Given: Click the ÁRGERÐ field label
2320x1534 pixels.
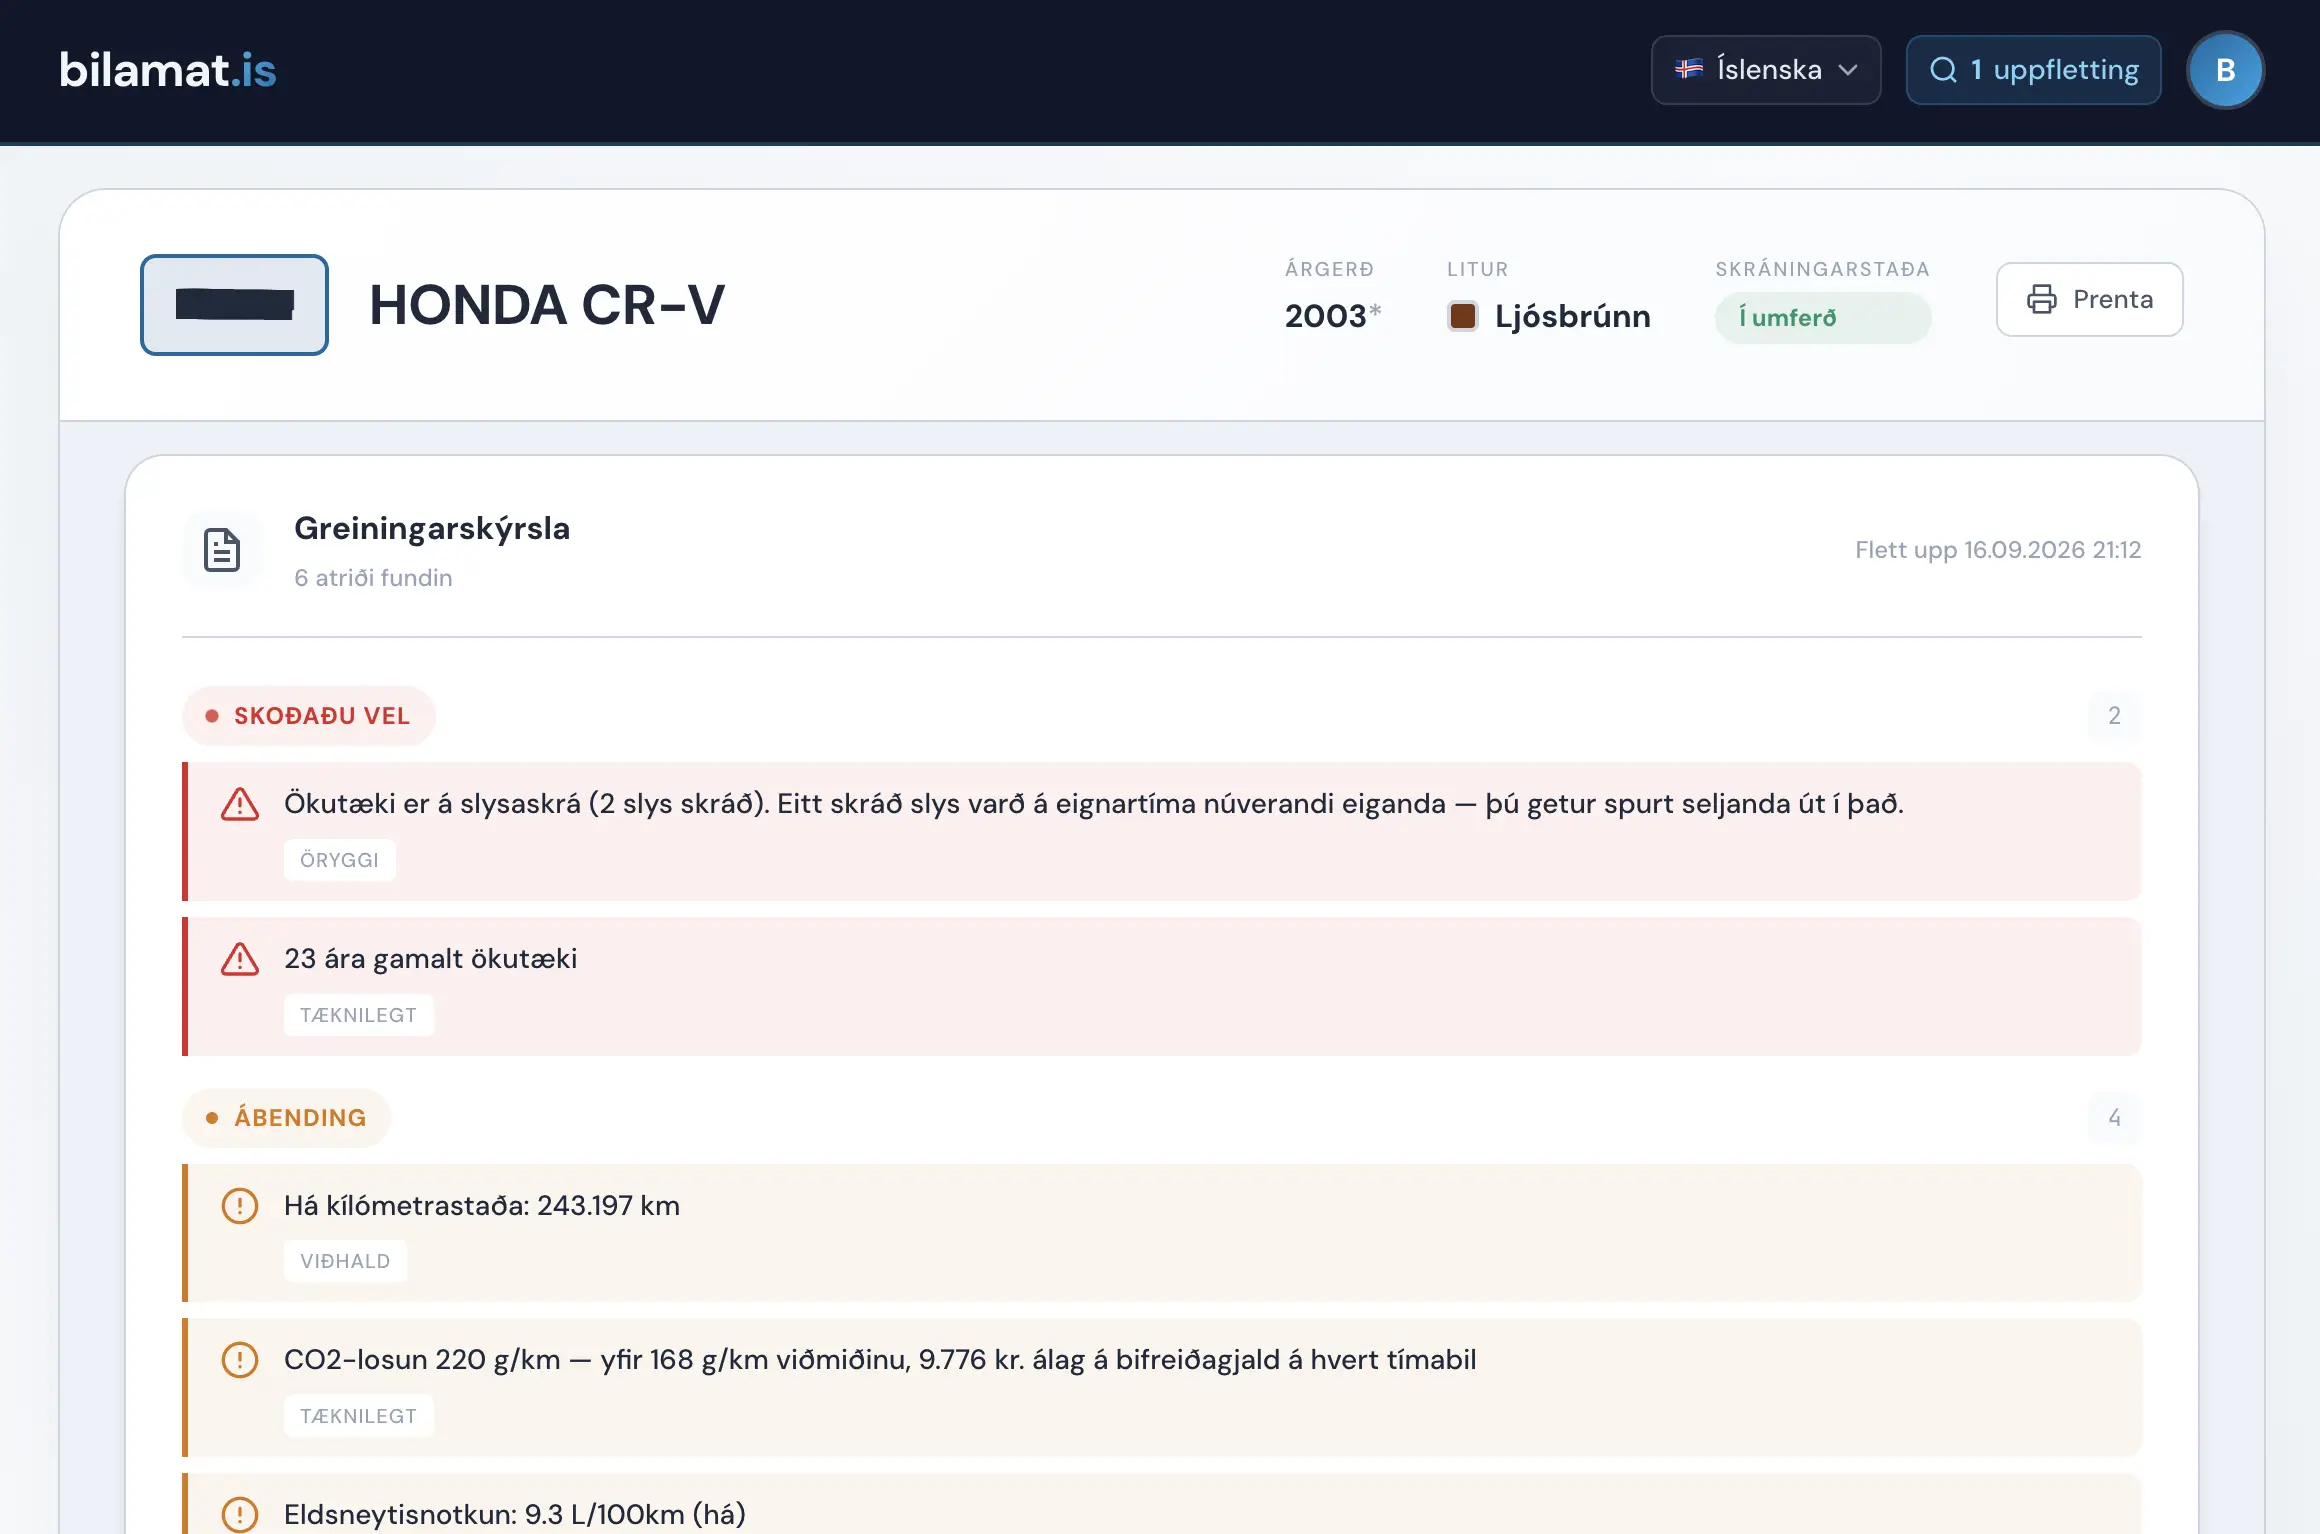Looking at the screenshot, I should click(1329, 269).
